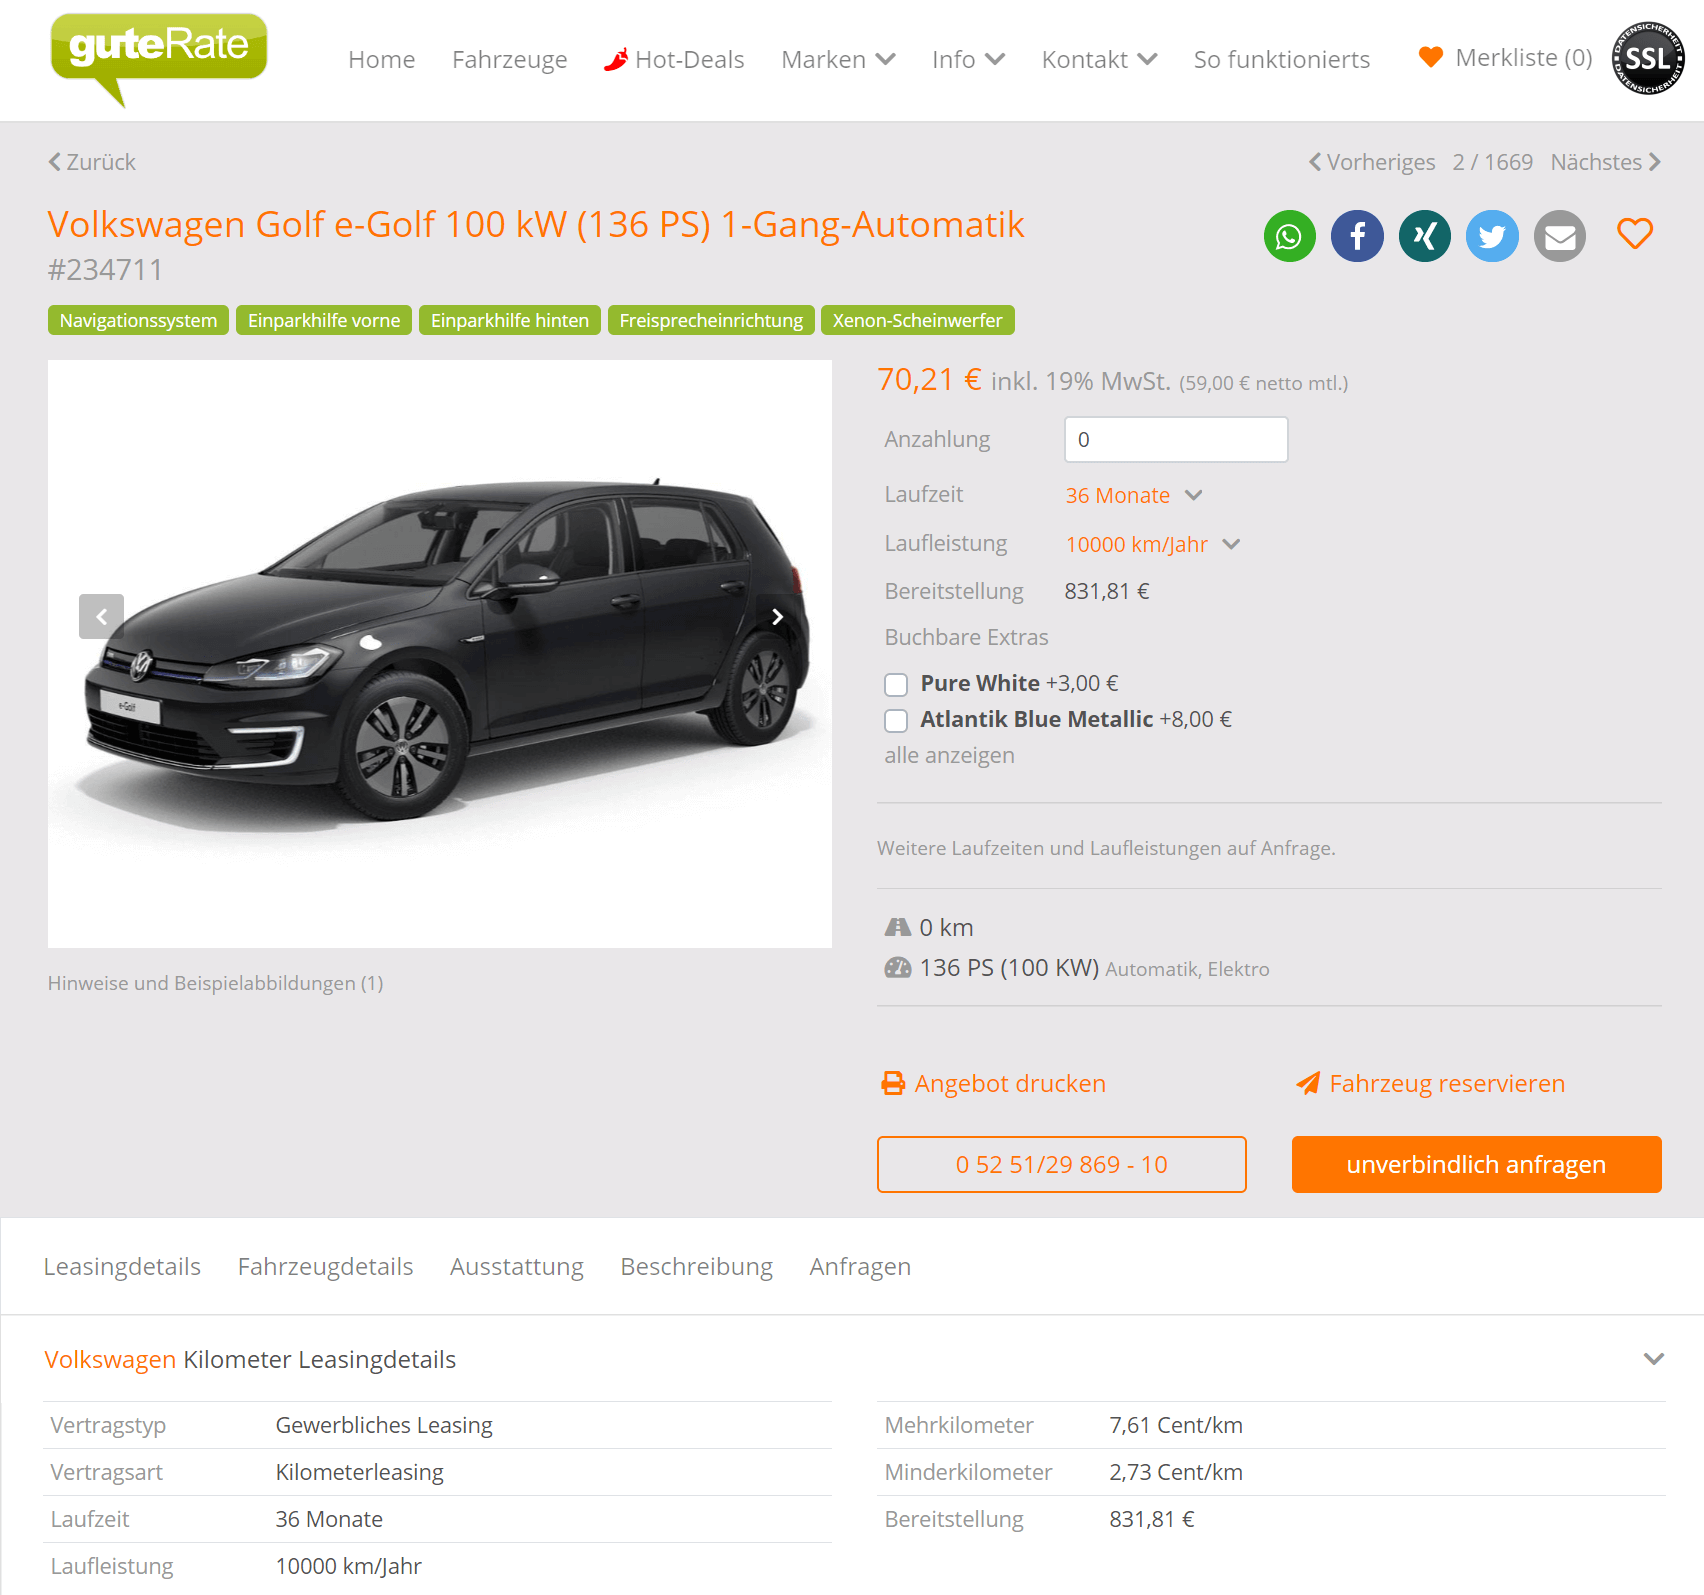Click Hinweise und Beispielabbildungen (1) link

(216, 983)
